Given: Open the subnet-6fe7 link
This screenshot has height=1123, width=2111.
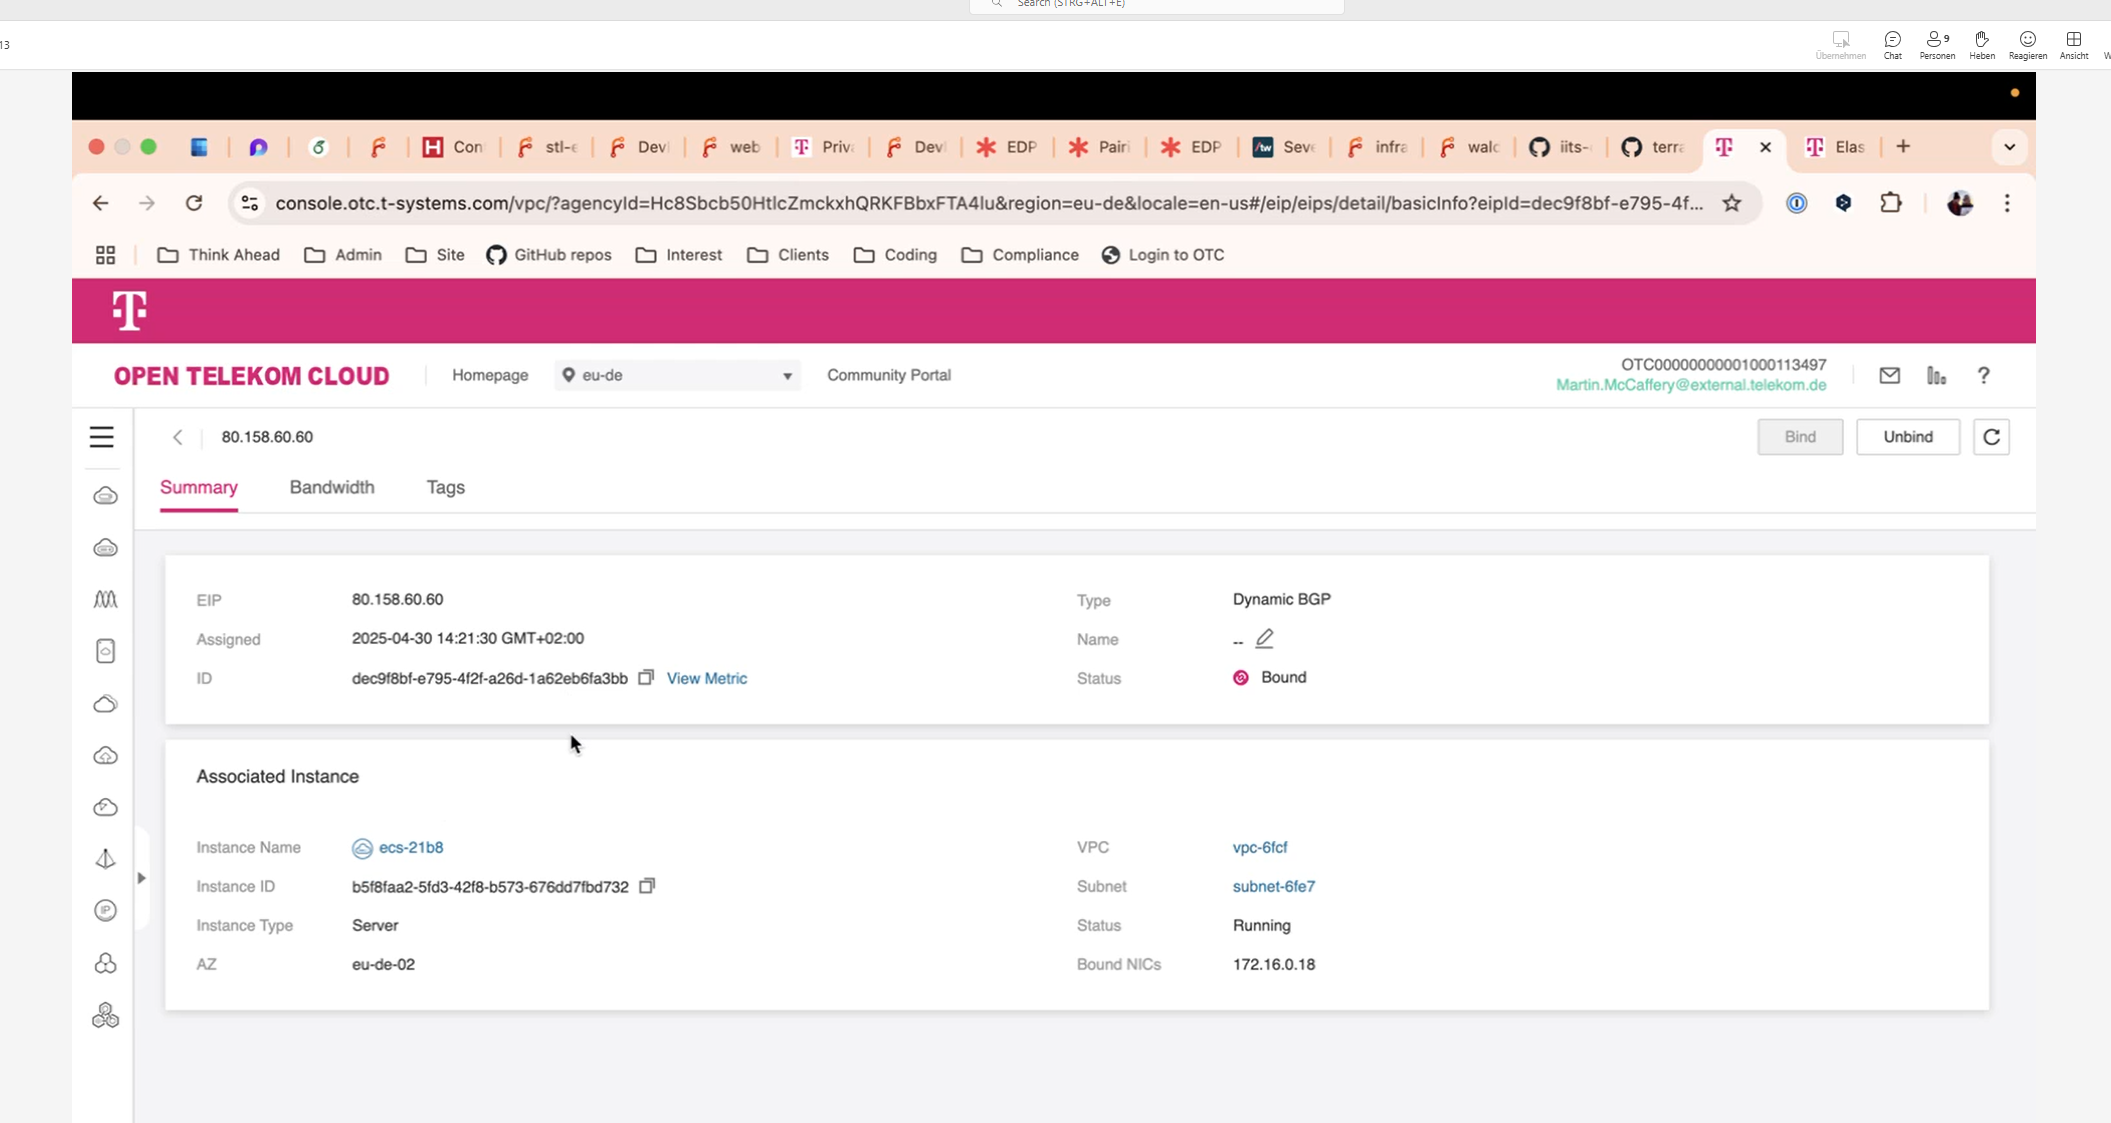Looking at the screenshot, I should [1274, 886].
